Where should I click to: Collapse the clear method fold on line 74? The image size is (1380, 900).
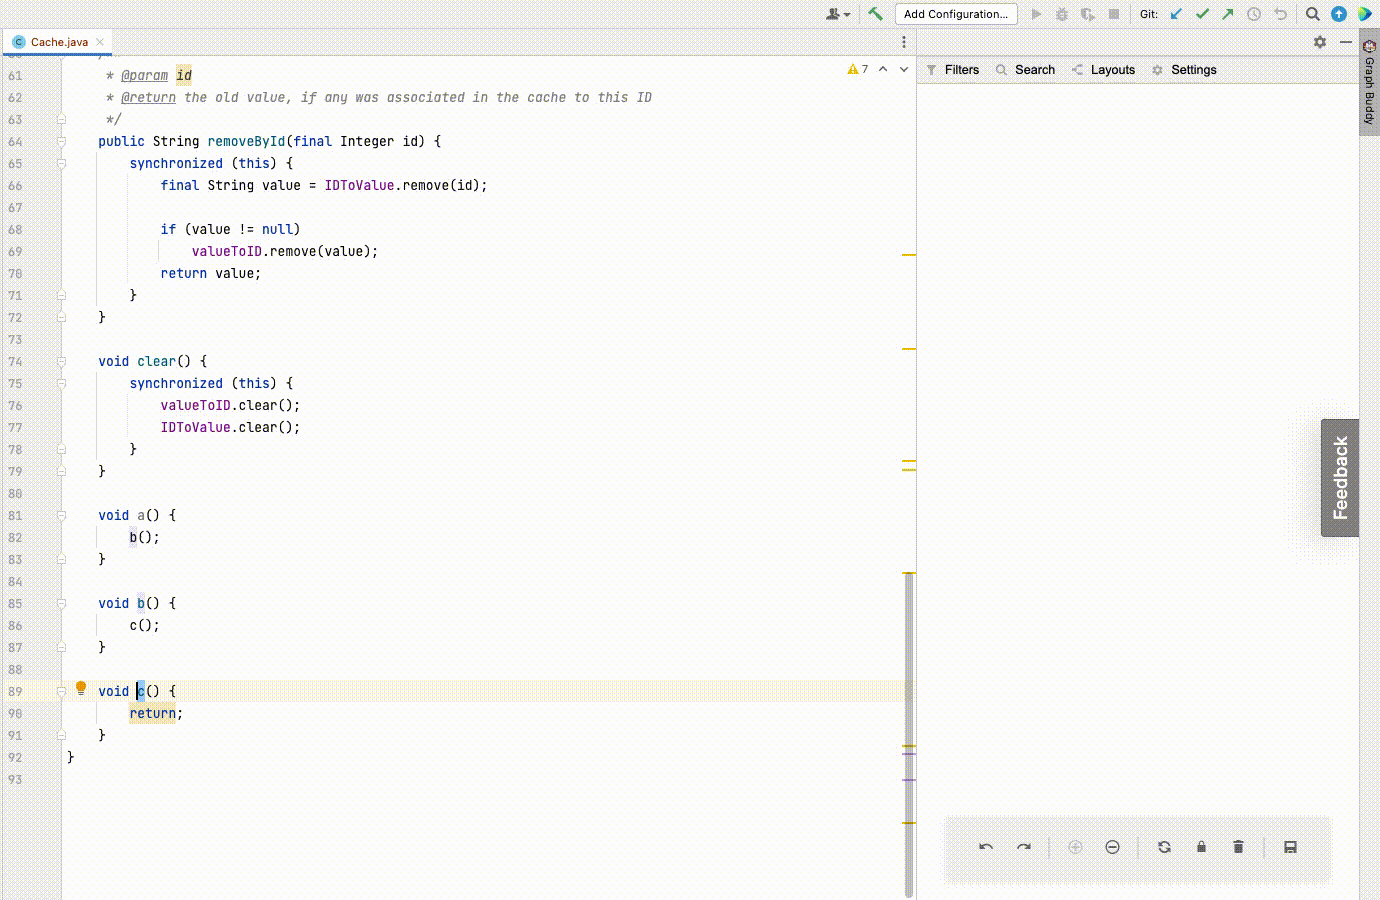[x=61, y=361]
